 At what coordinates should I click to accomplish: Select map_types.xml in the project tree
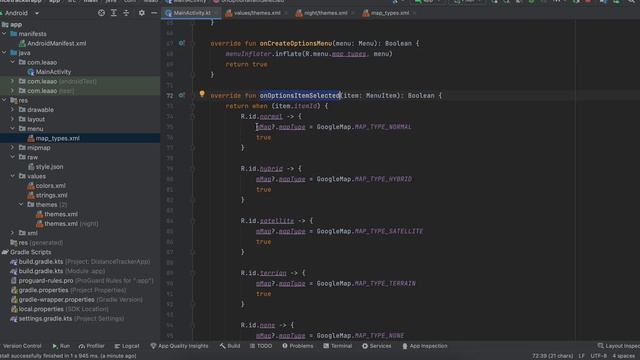(x=58, y=138)
